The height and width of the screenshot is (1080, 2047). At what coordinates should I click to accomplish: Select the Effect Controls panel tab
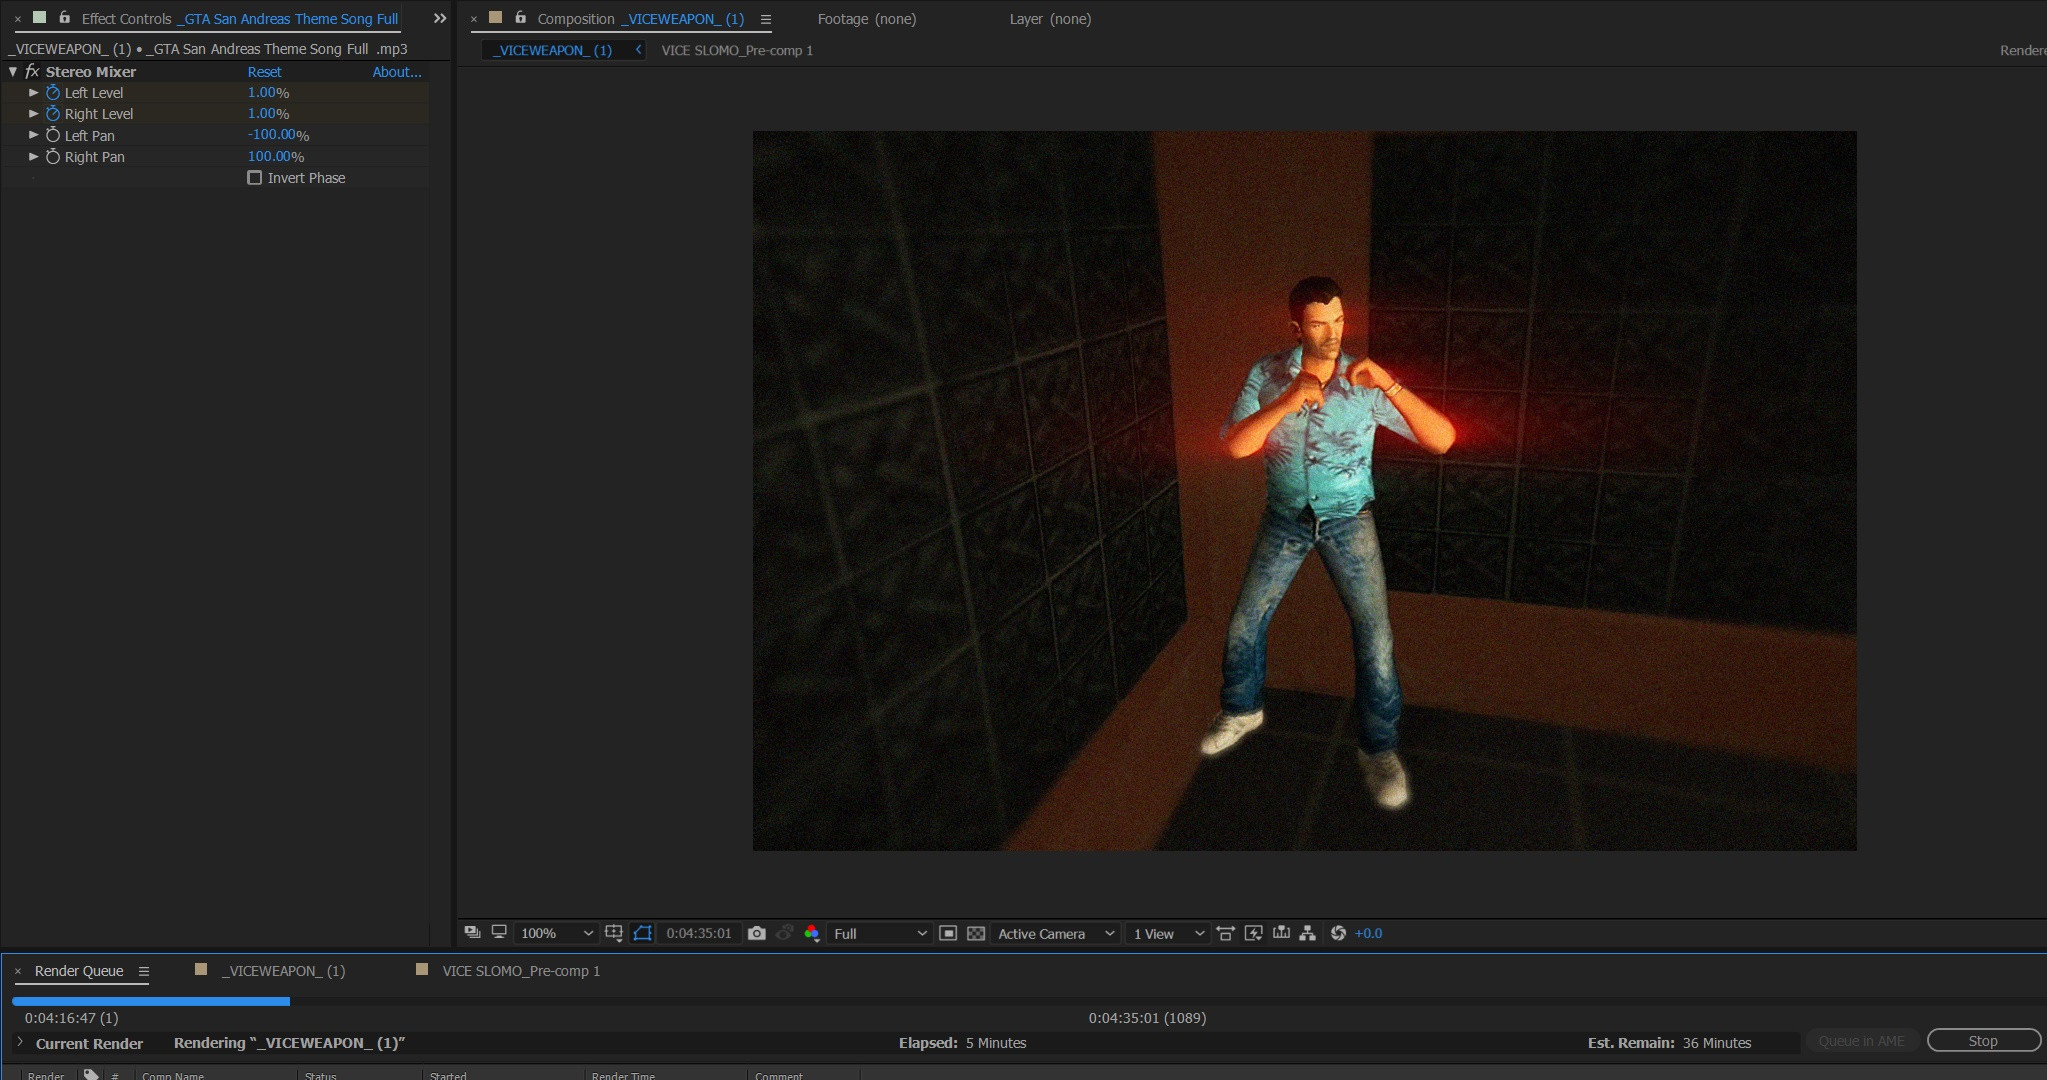[240, 19]
